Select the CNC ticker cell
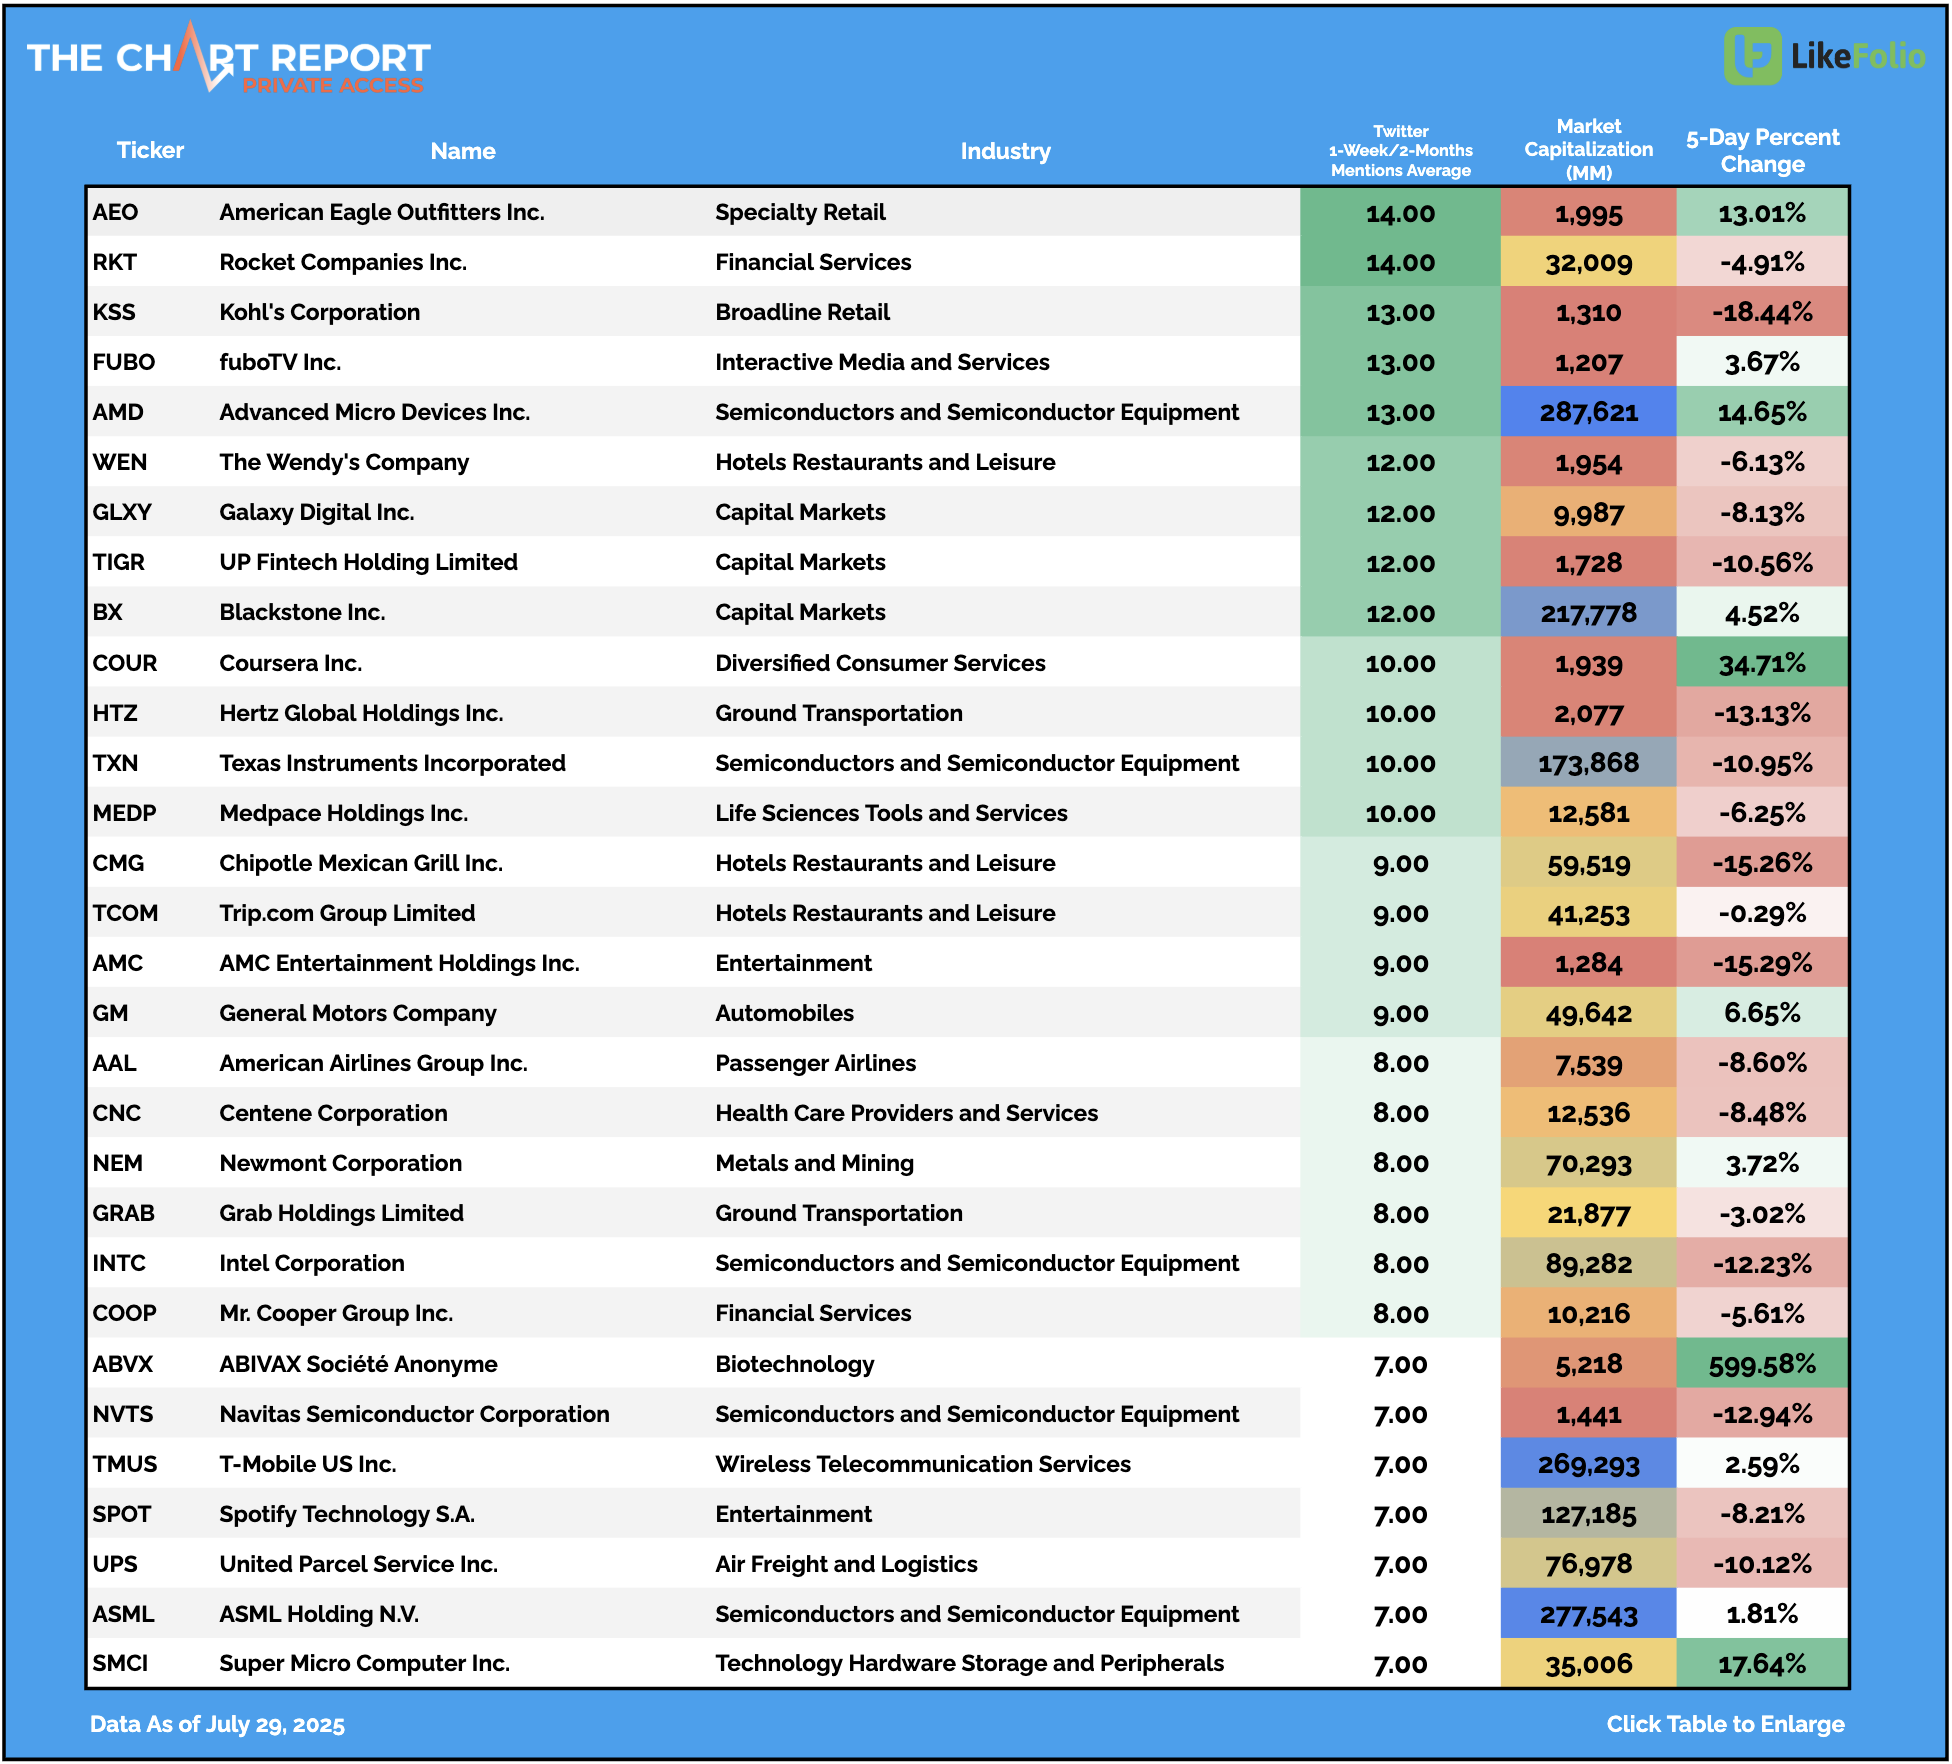This screenshot has height=1764, width=1952. [x=117, y=1113]
